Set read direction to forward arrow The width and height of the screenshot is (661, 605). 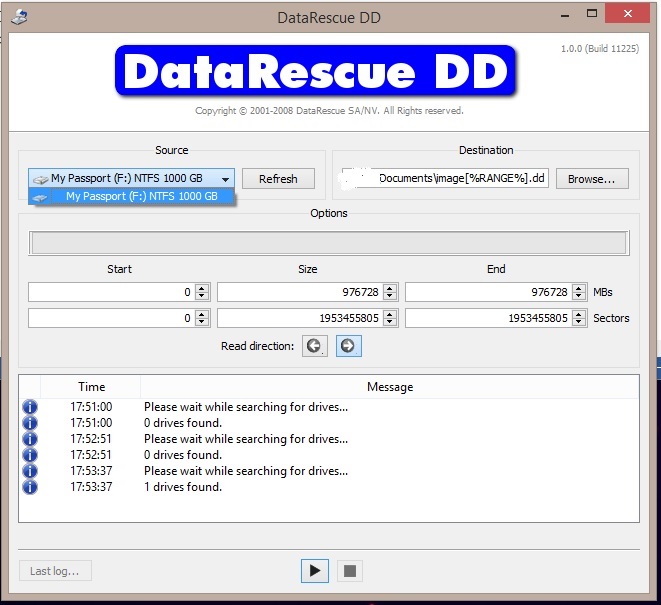[348, 346]
